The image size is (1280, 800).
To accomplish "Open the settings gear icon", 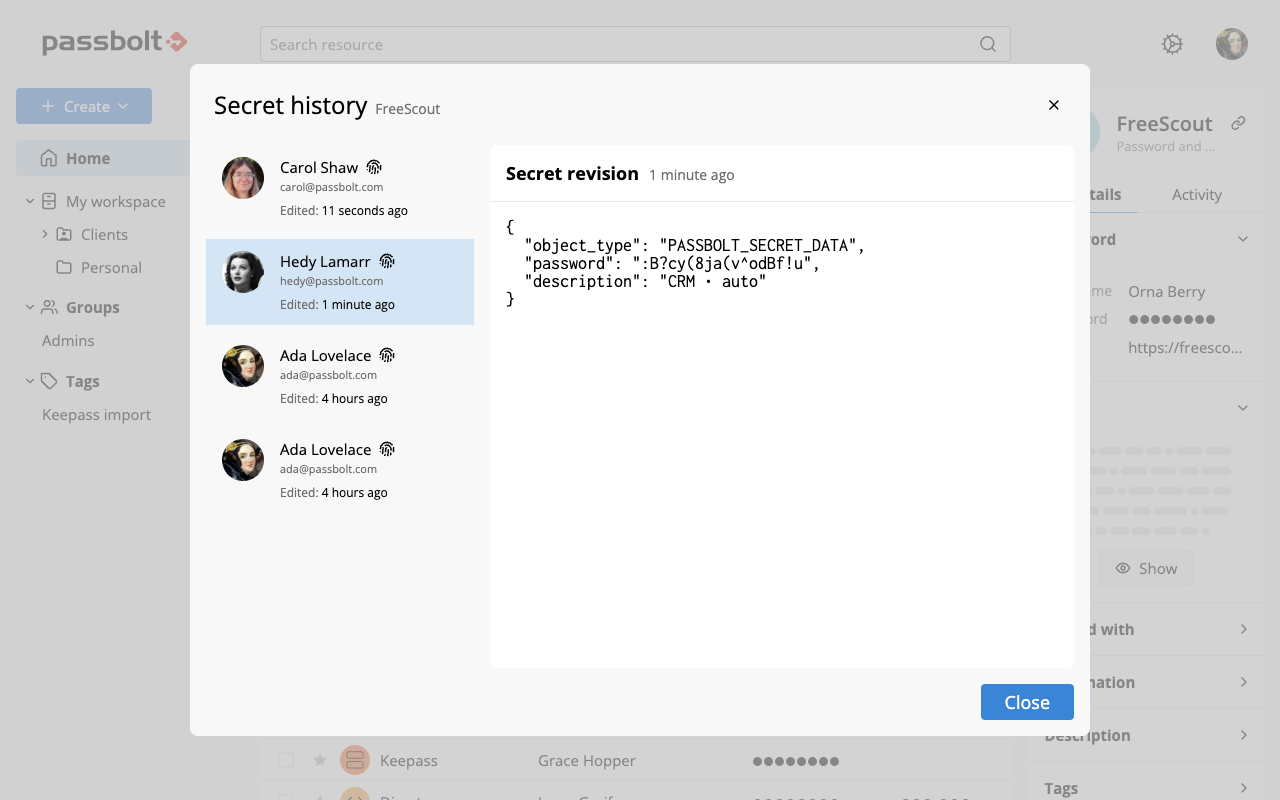I will pos(1172,44).
